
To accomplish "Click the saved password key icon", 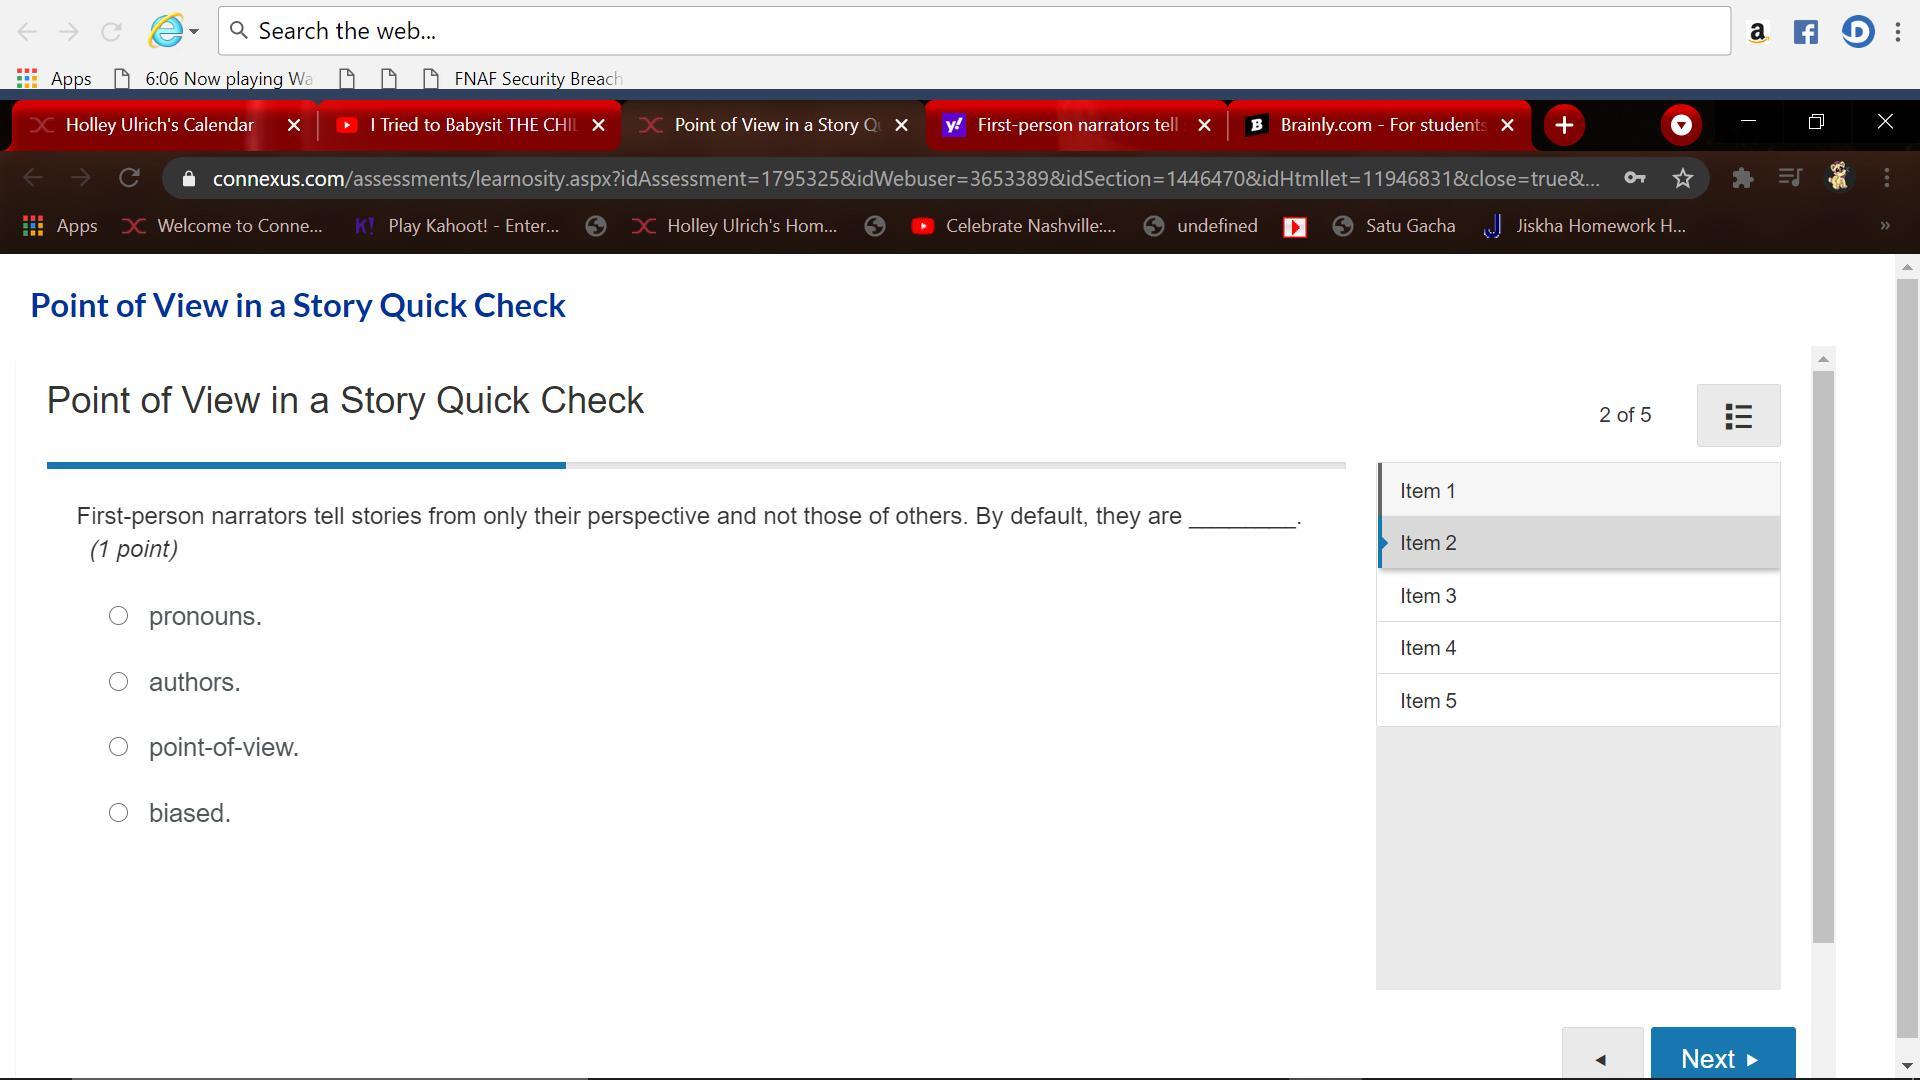I will [x=1634, y=178].
